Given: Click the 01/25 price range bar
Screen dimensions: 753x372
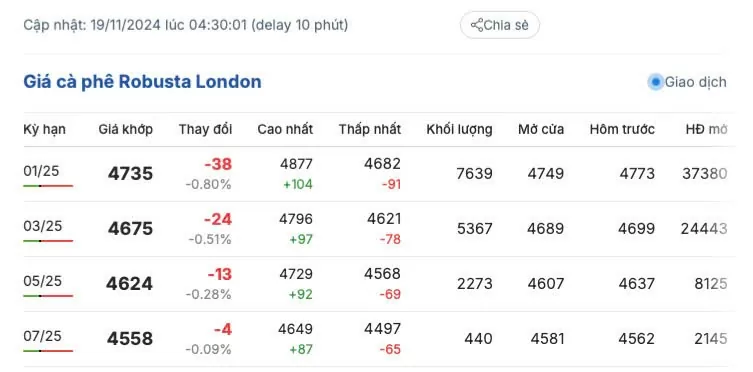Looking at the screenshot, I should [48, 185].
